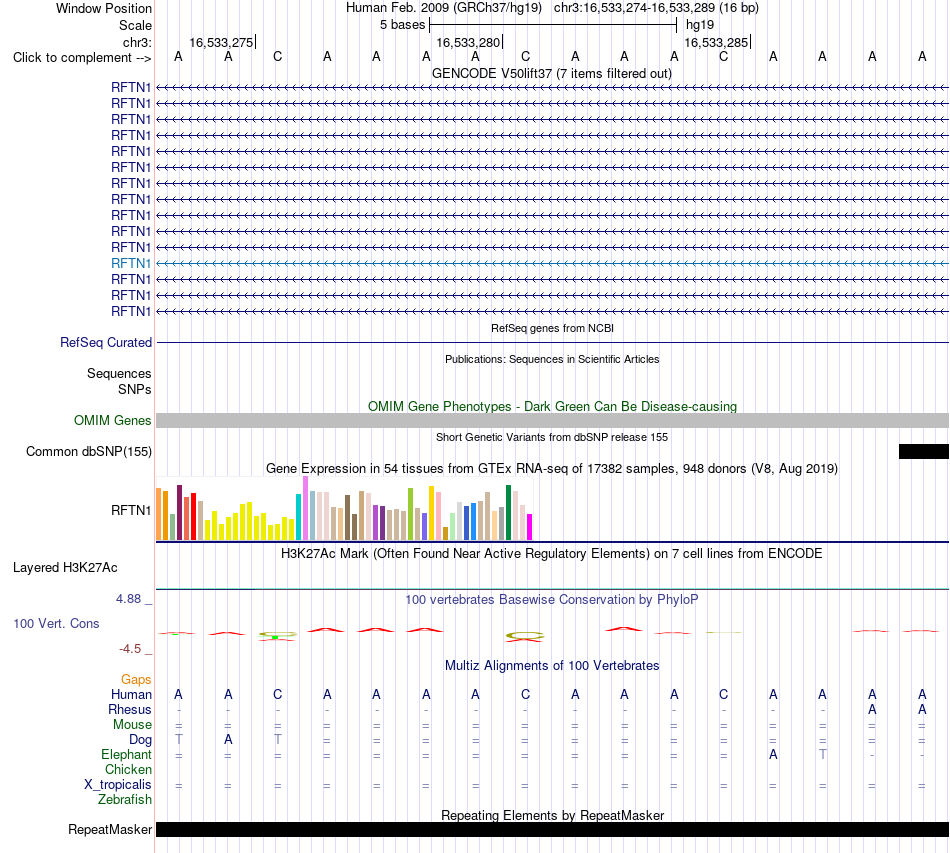Click the SNPs label in left margin
950x853 pixels.
[x=135, y=390]
